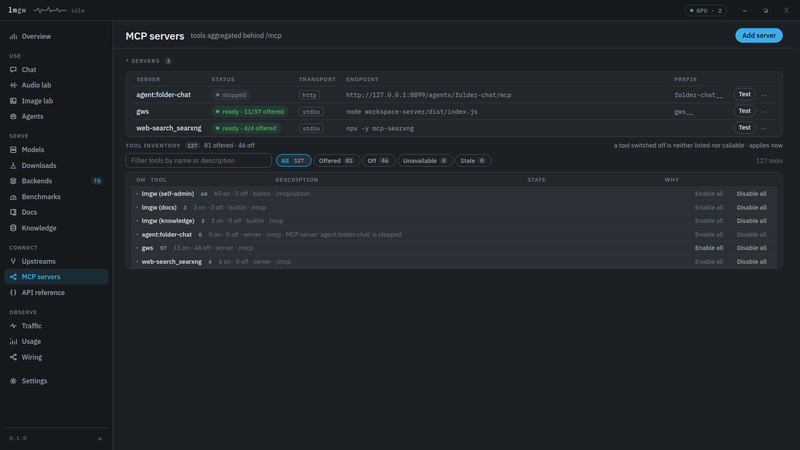The height and width of the screenshot is (450, 800).
Task: Enable all lmgw (docs) tools
Action: click(709, 208)
